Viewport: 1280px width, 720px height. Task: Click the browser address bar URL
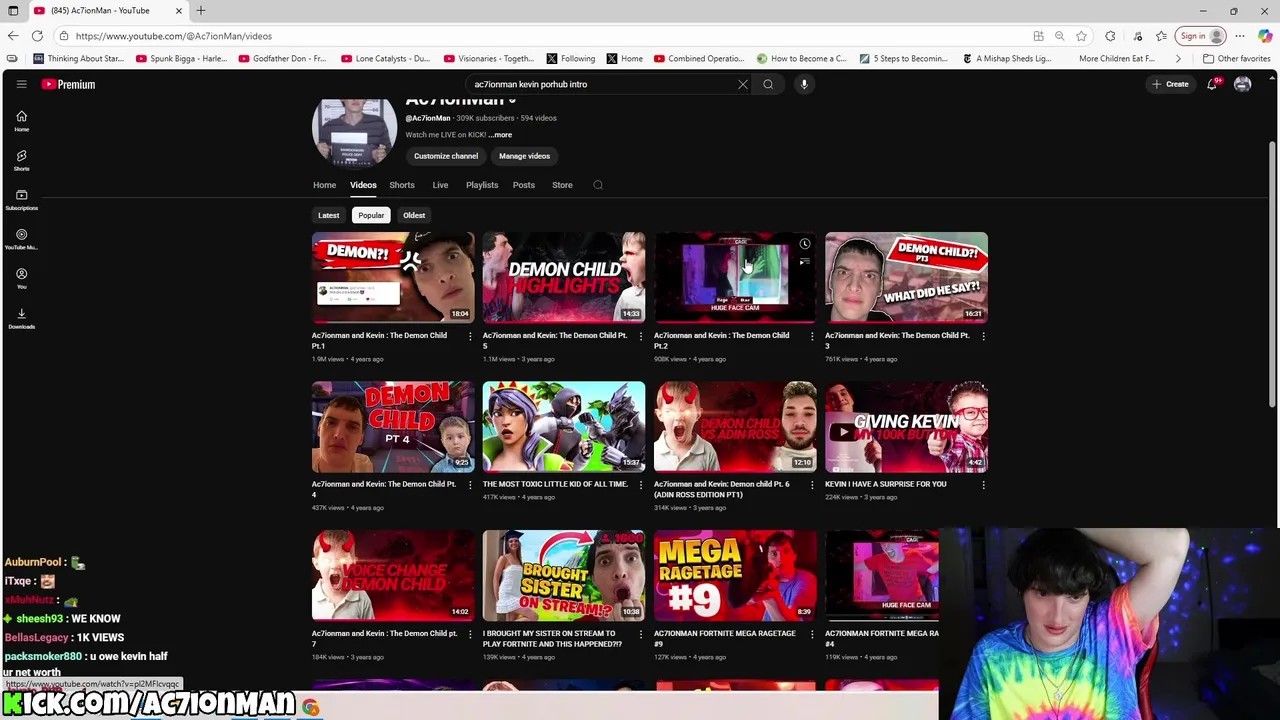tap(173, 36)
